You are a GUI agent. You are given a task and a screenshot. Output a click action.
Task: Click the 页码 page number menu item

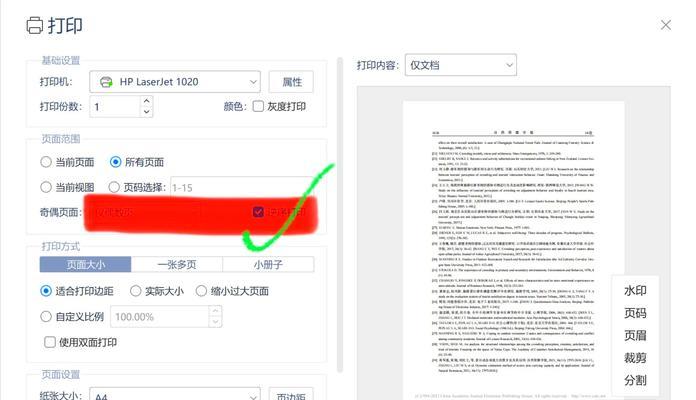pyautogui.click(x=635, y=313)
